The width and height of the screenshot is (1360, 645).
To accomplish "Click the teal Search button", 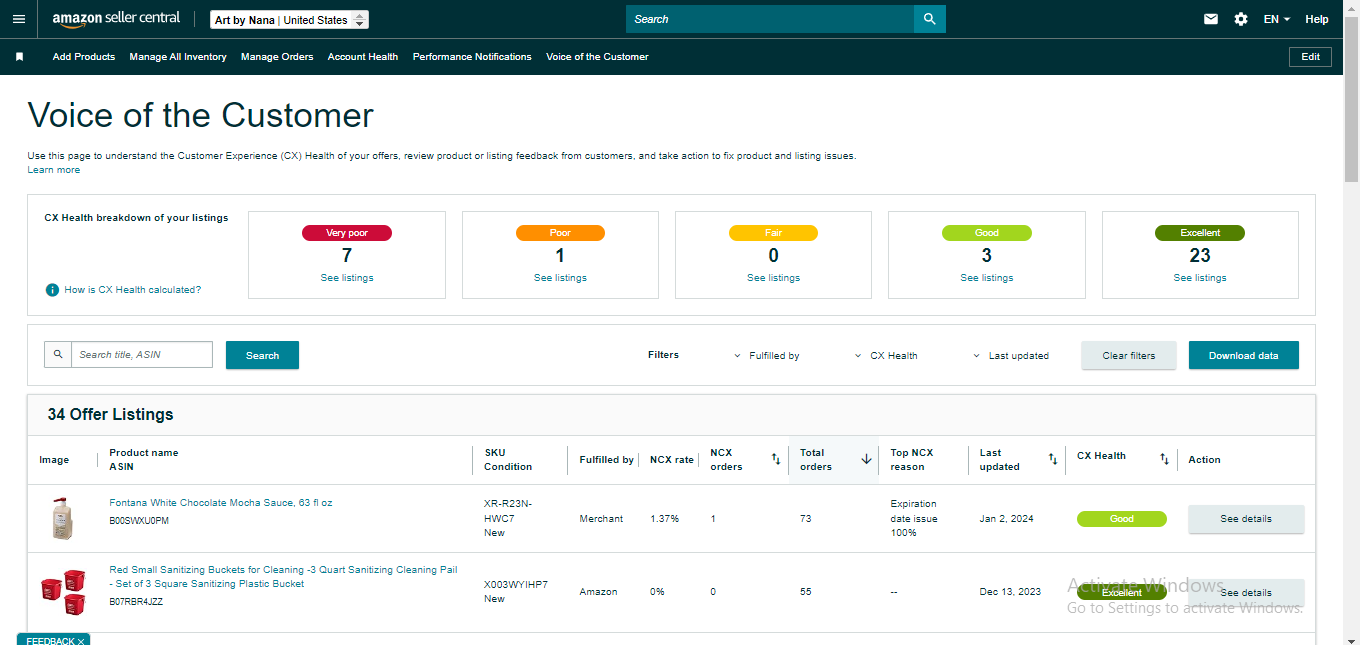I will pos(262,355).
